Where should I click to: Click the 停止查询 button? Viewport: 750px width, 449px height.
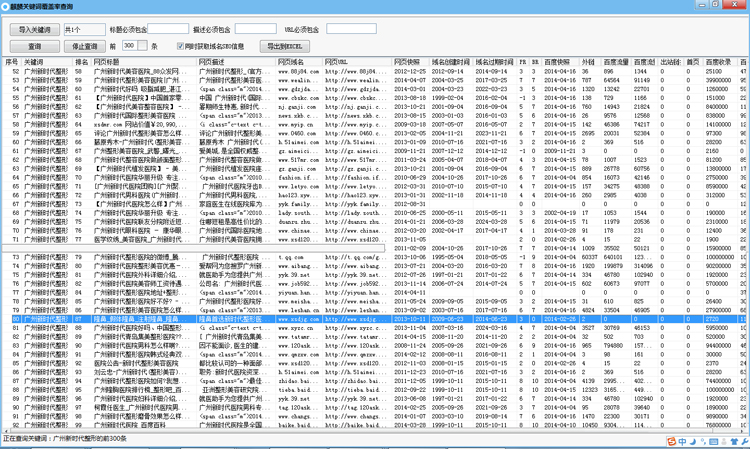tap(85, 46)
